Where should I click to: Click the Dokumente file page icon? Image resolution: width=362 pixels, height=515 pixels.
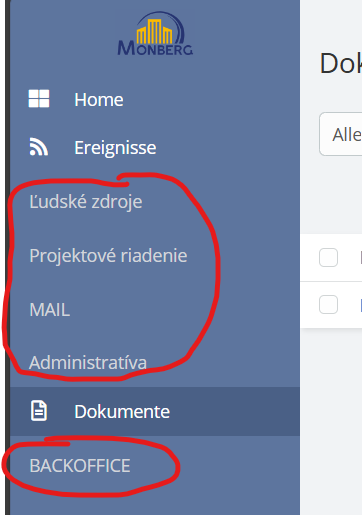(39, 411)
